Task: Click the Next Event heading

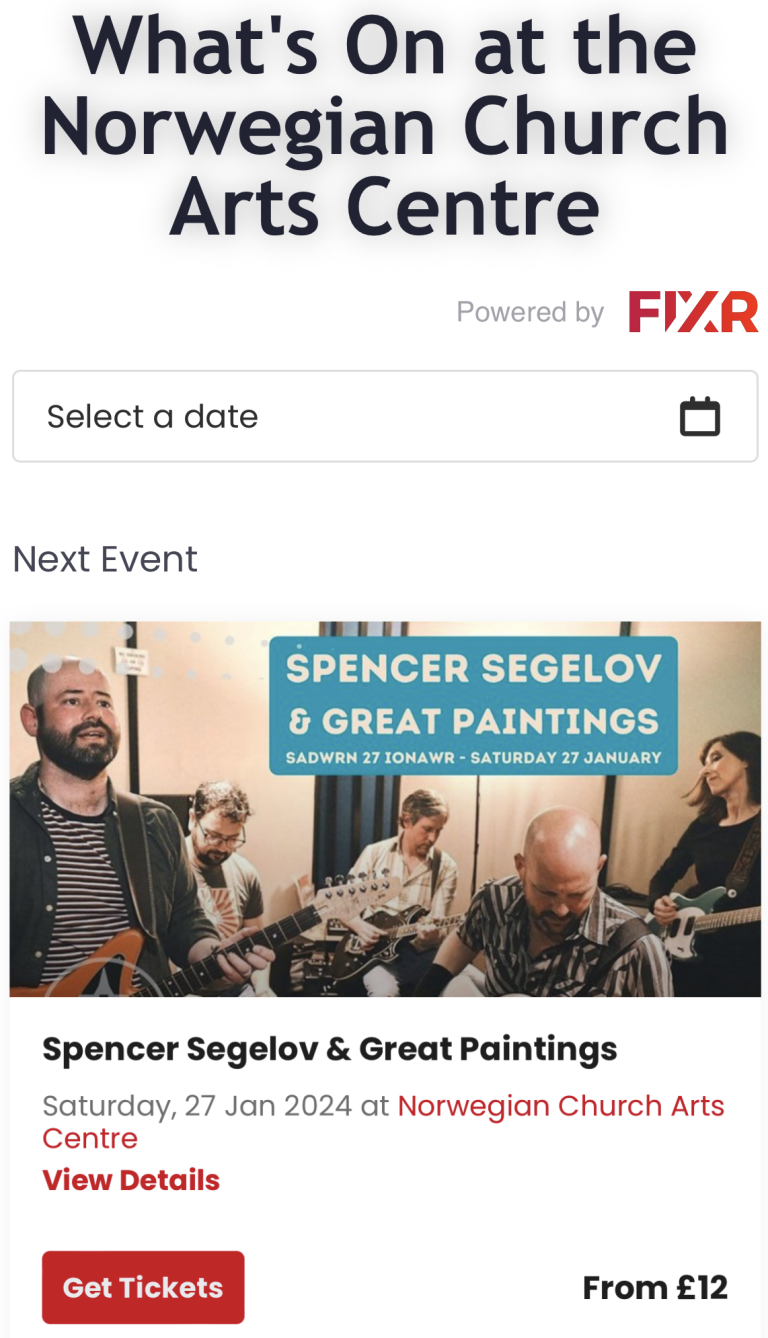Action: tap(105, 559)
